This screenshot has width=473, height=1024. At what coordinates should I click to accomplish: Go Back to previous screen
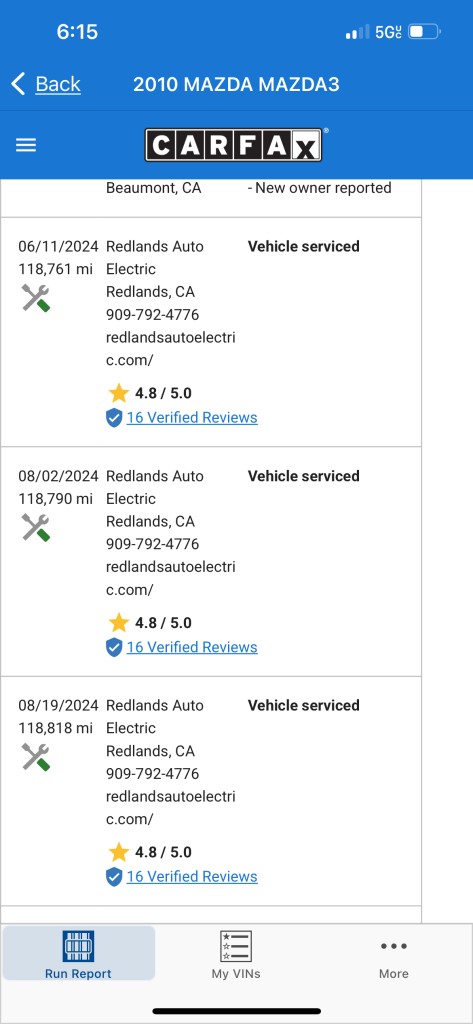[58, 84]
